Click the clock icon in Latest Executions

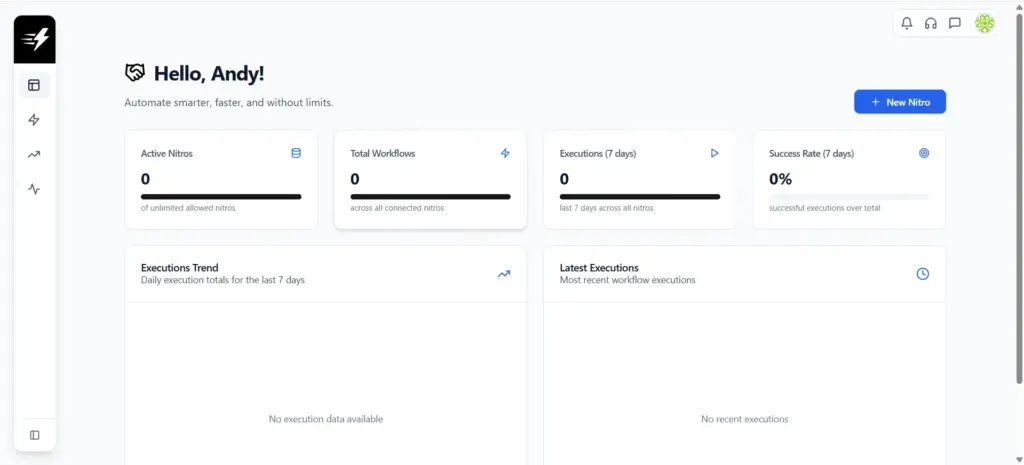923,274
